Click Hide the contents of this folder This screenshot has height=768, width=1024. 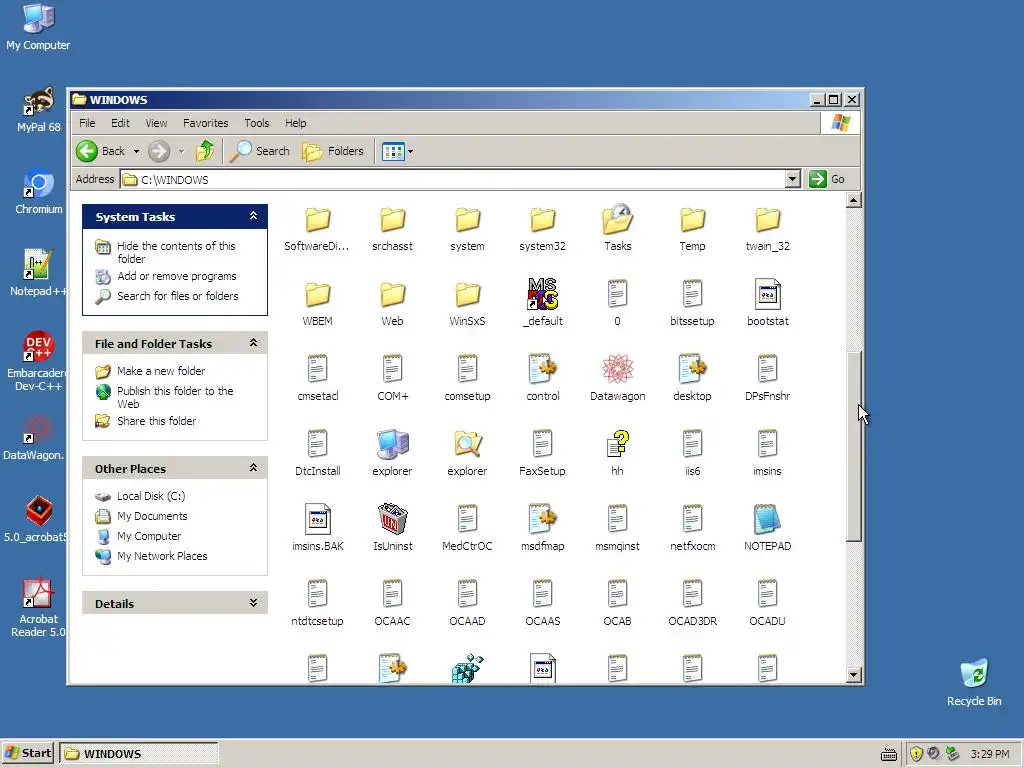[x=176, y=252]
